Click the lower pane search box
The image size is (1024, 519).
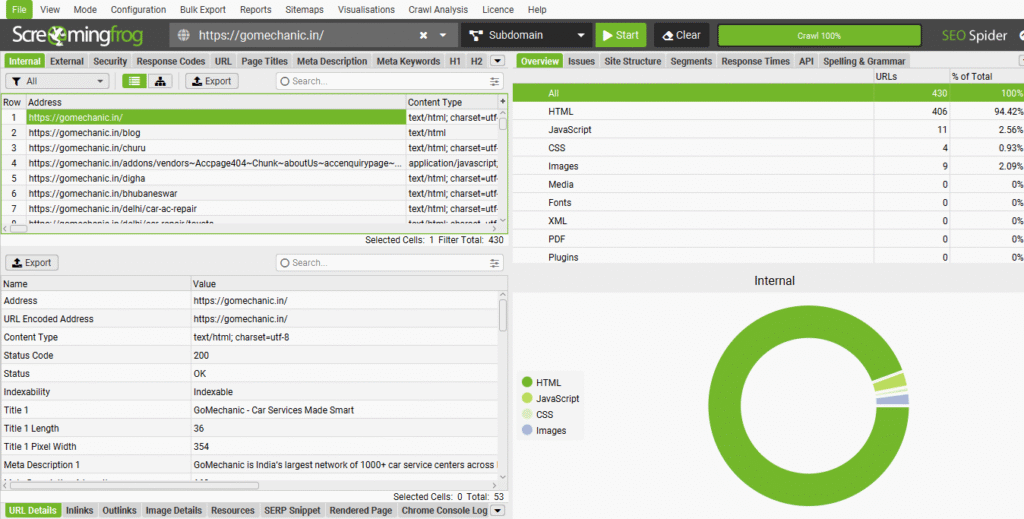(383, 262)
